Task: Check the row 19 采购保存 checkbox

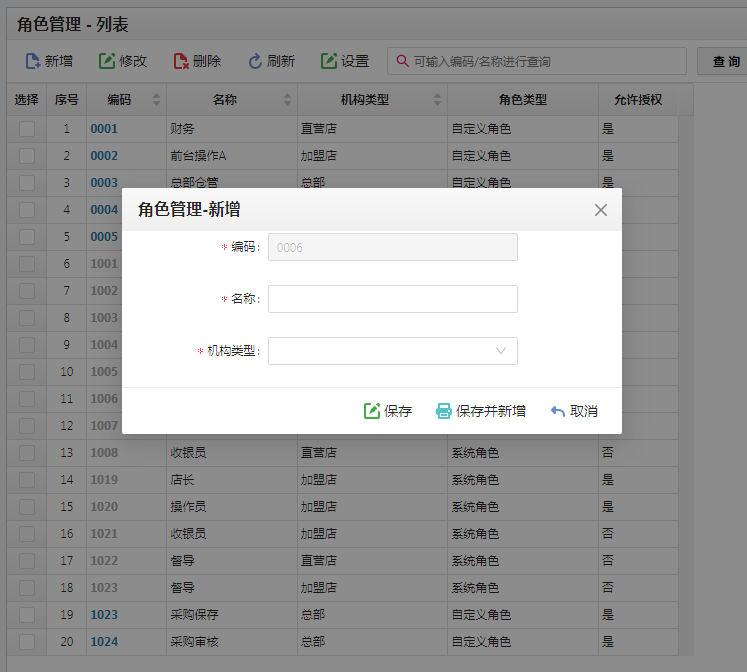Action: point(27,615)
